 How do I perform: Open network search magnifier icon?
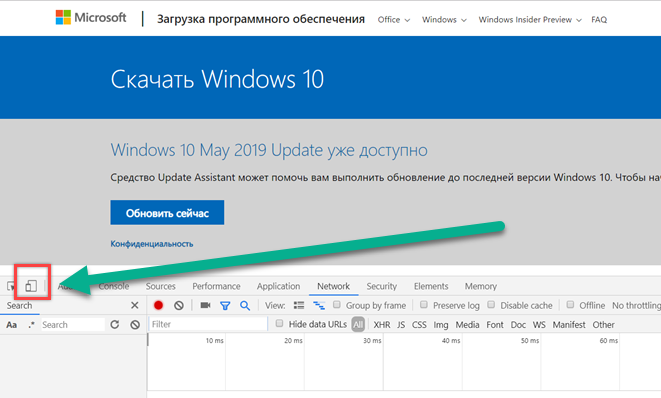[x=245, y=306]
